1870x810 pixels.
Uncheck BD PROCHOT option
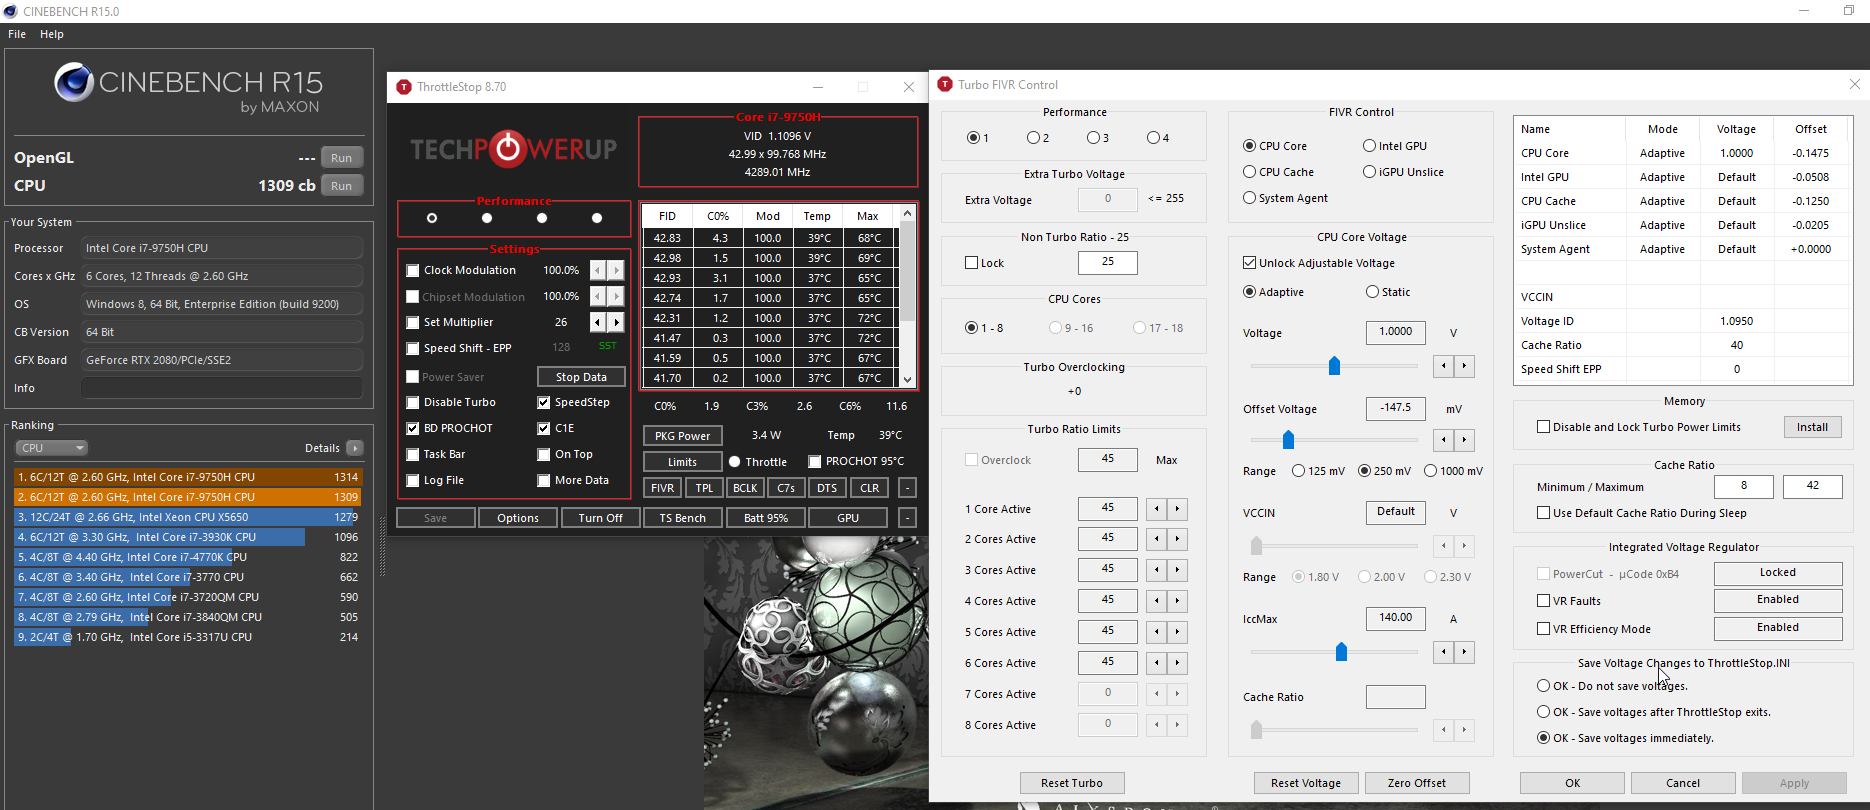click(x=412, y=429)
